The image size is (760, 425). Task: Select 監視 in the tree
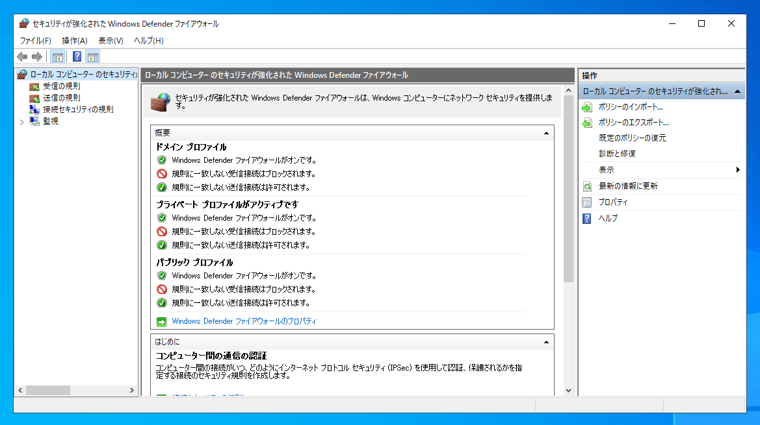pyautogui.click(x=50, y=121)
